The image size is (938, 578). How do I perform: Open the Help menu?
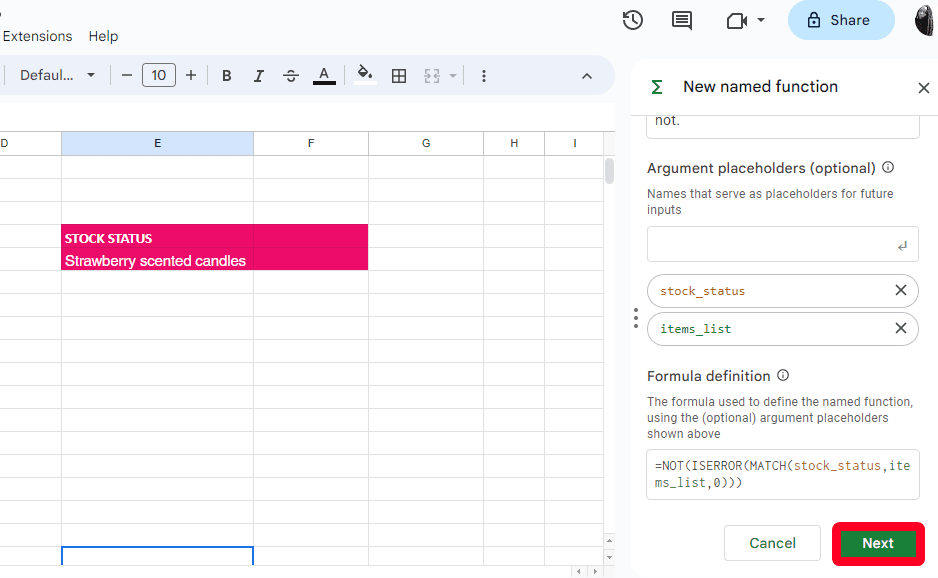tap(103, 36)
